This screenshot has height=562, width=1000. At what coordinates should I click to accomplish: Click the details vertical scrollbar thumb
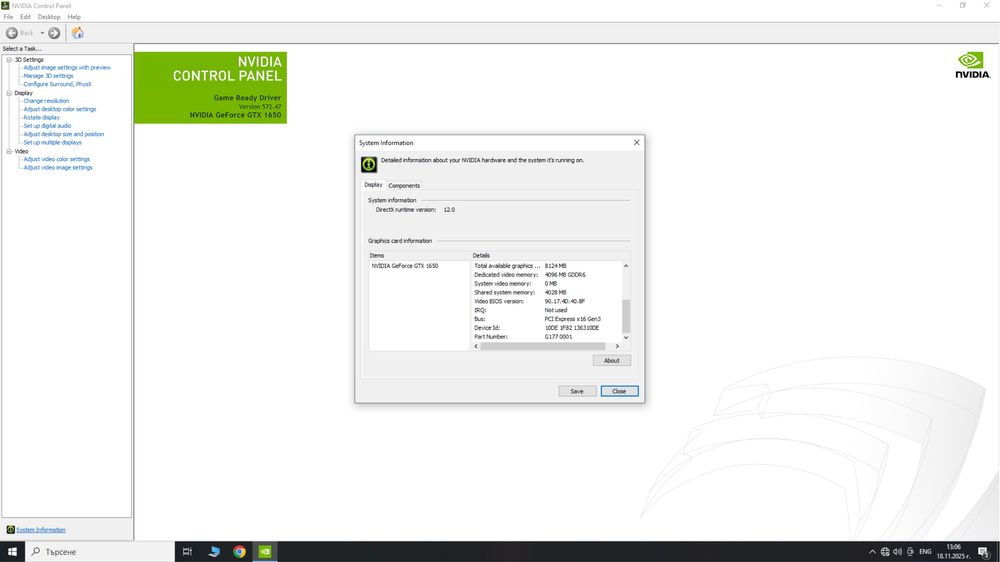[626, 315]
